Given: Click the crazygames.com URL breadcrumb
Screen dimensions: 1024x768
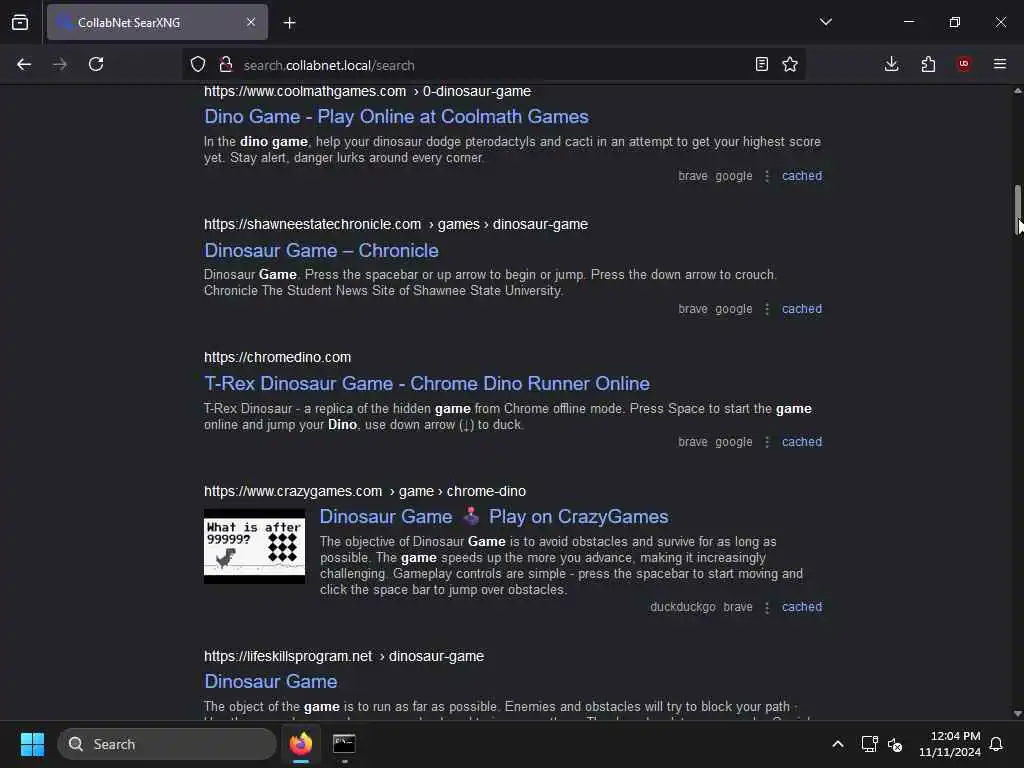Looking at the screenshot, I should click(x=364, y=491).
